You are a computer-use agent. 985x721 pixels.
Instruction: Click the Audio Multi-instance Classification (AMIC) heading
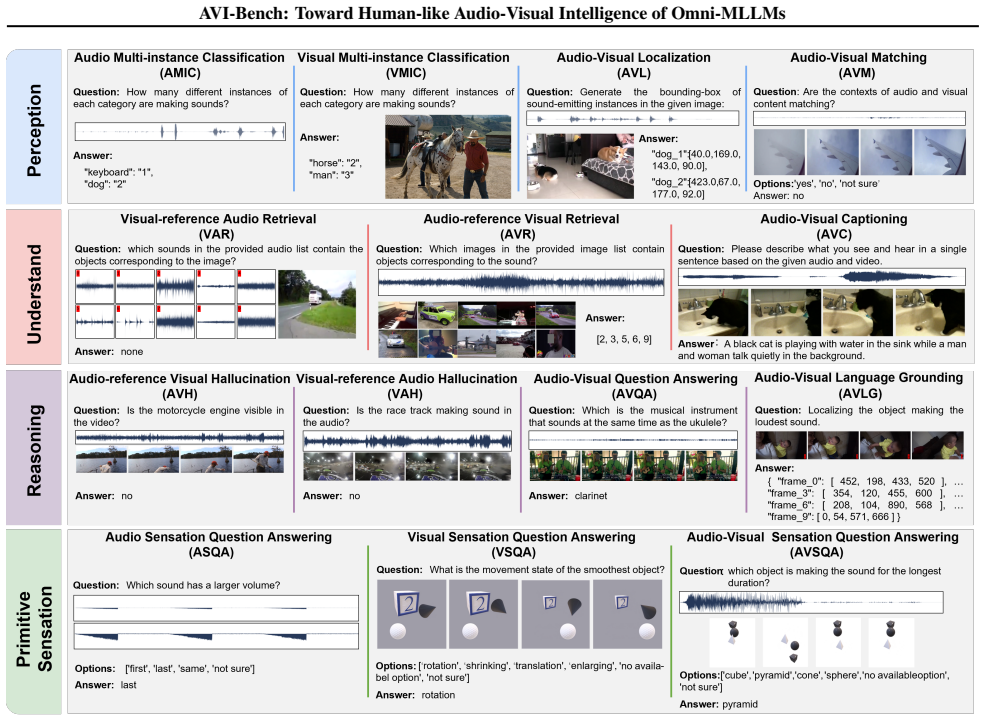point(180,65)
